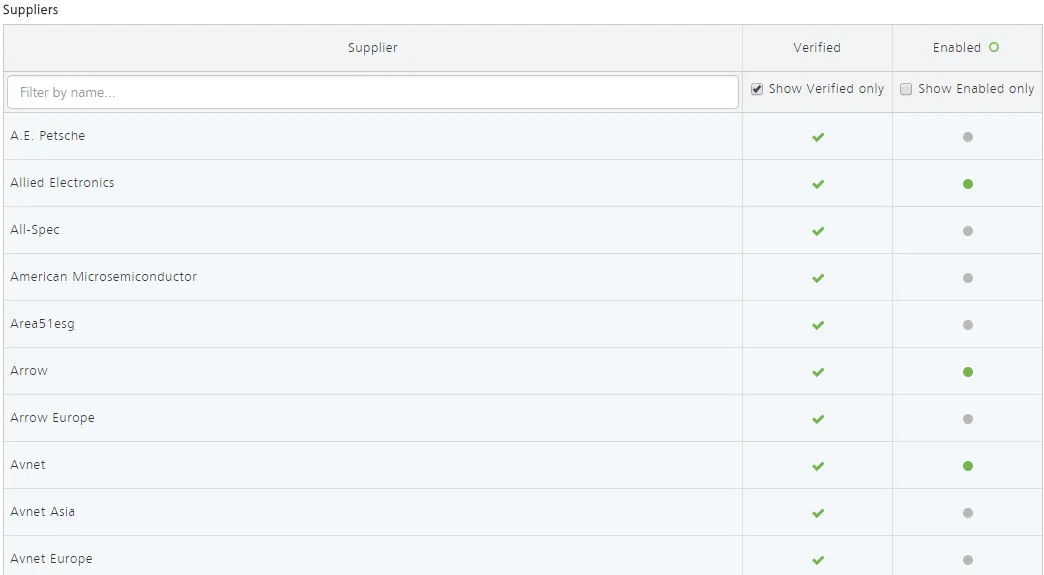This screenshot has height=575, width=1044.
Task: Select the All-Spec supplier name
Action: click(x=35, y=230)
